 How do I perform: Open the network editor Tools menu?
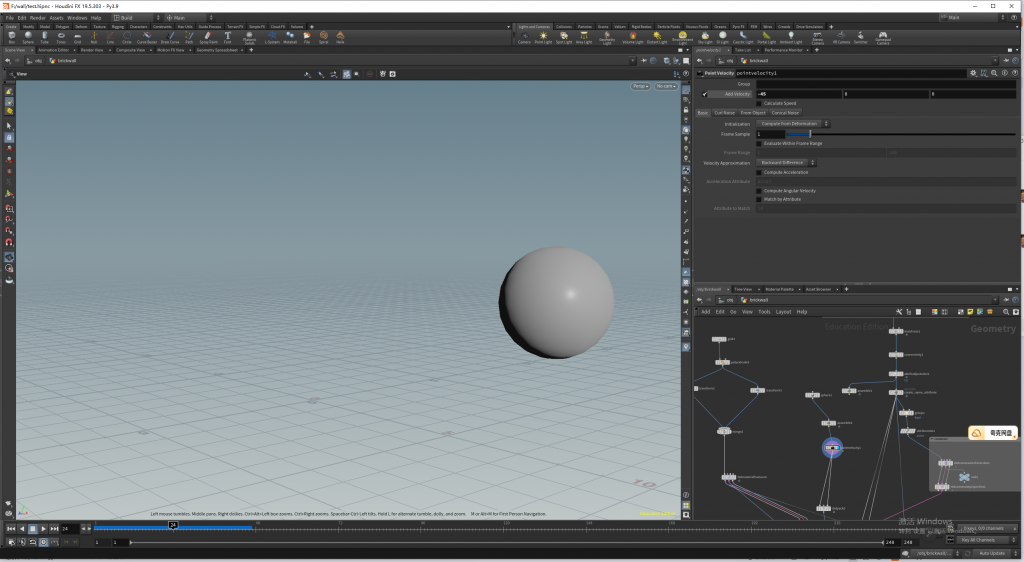[764, 312]
